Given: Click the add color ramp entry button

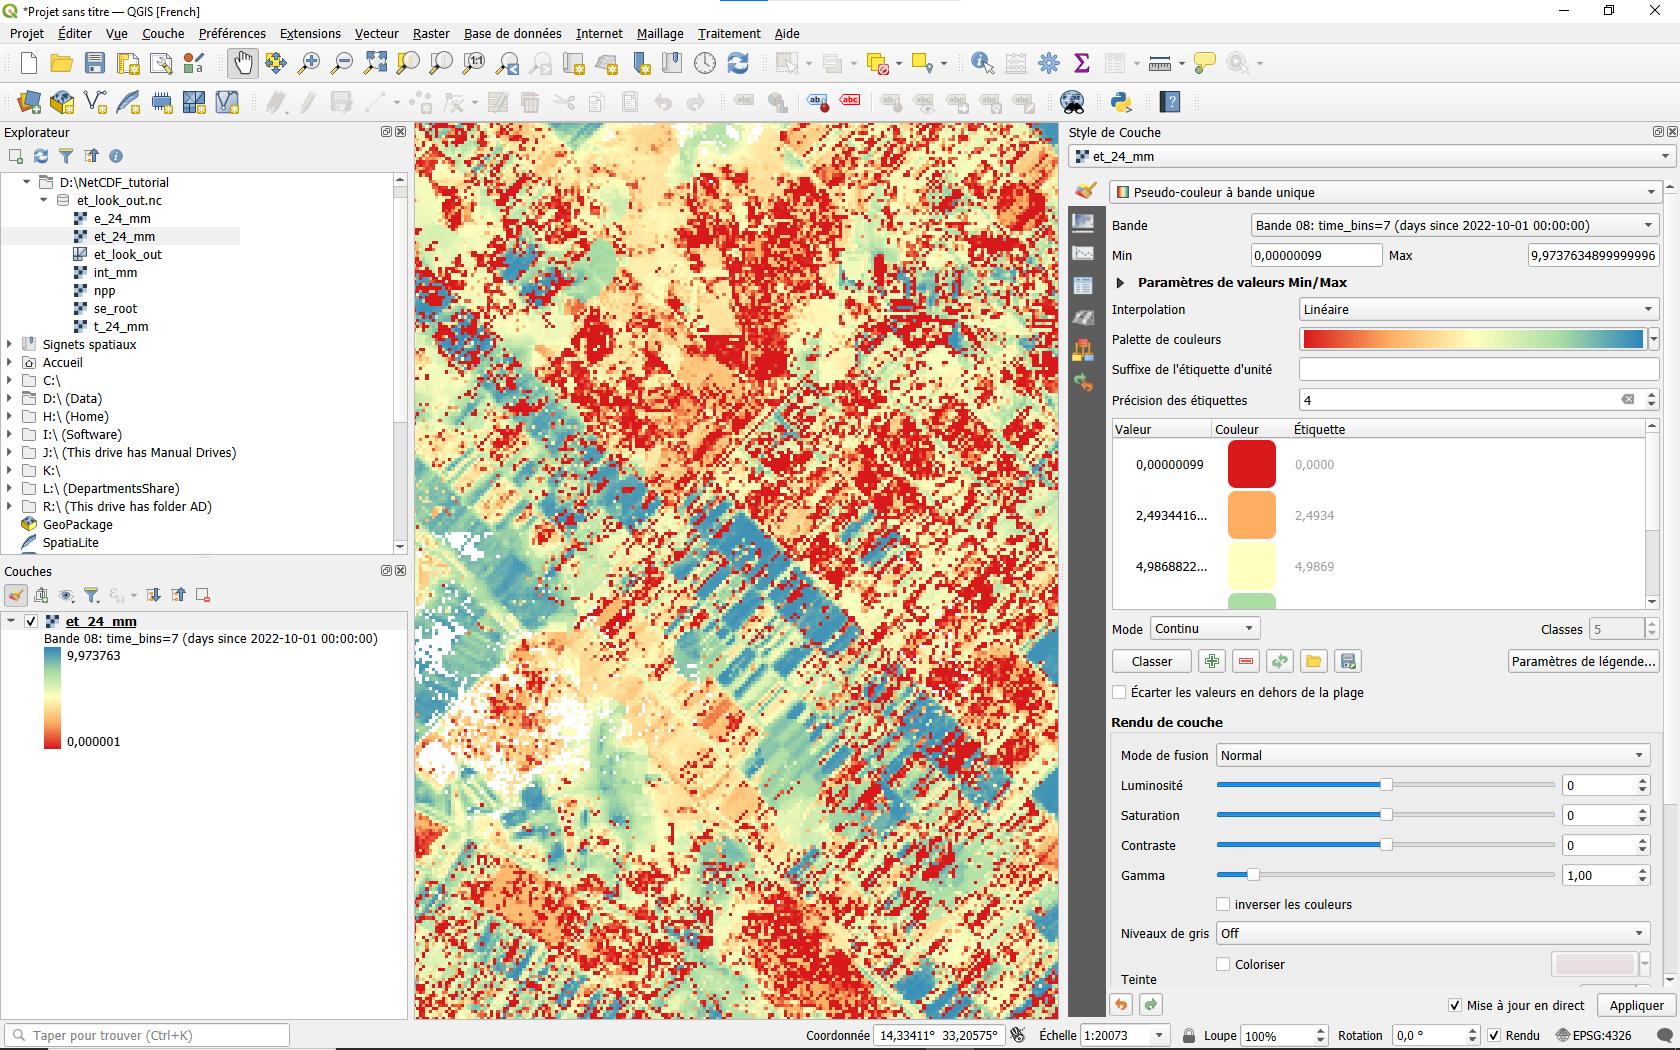Looking at the screenshot, I should coord(1212,661).
